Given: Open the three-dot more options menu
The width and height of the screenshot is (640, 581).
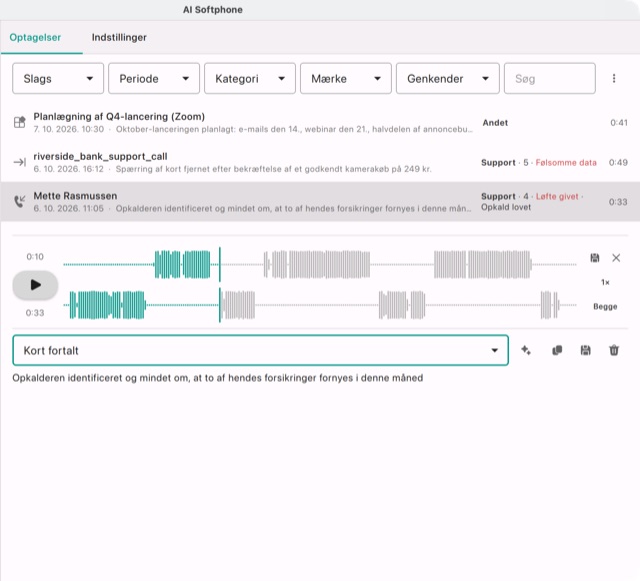Looking at the screenshot, I should (x=614, y=78).
